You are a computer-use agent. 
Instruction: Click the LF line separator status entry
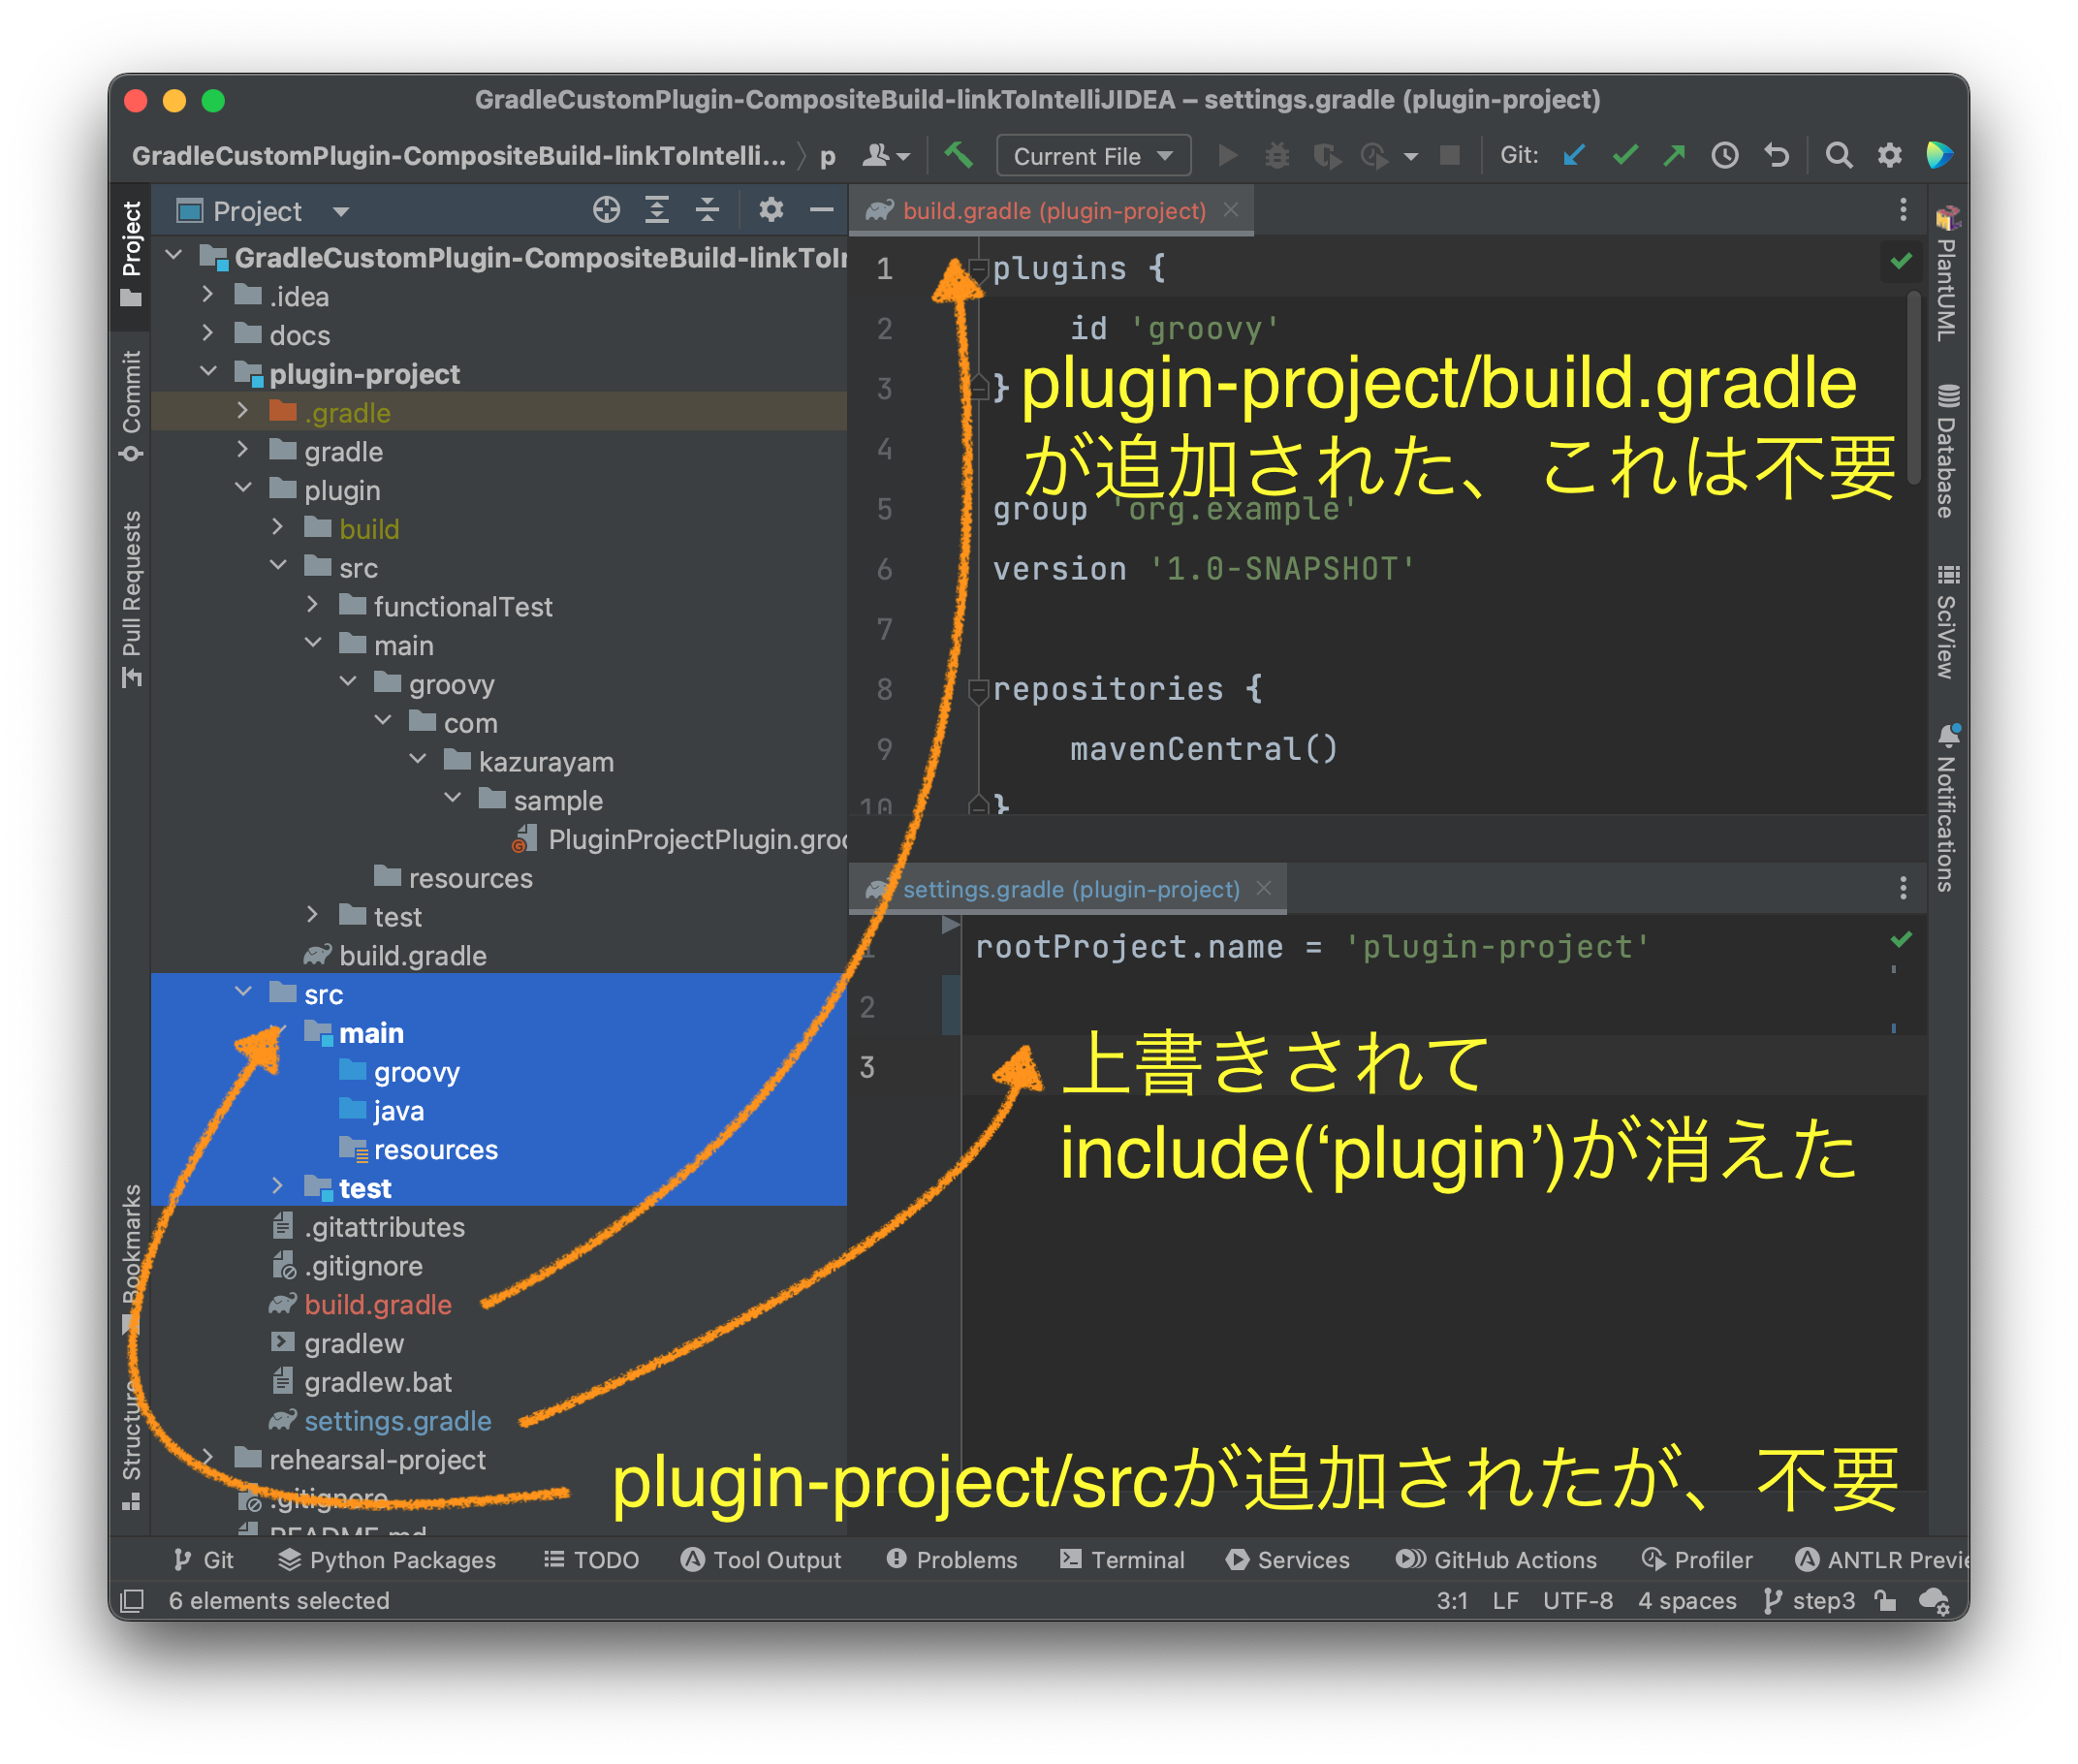(x=1505, y=1601)
